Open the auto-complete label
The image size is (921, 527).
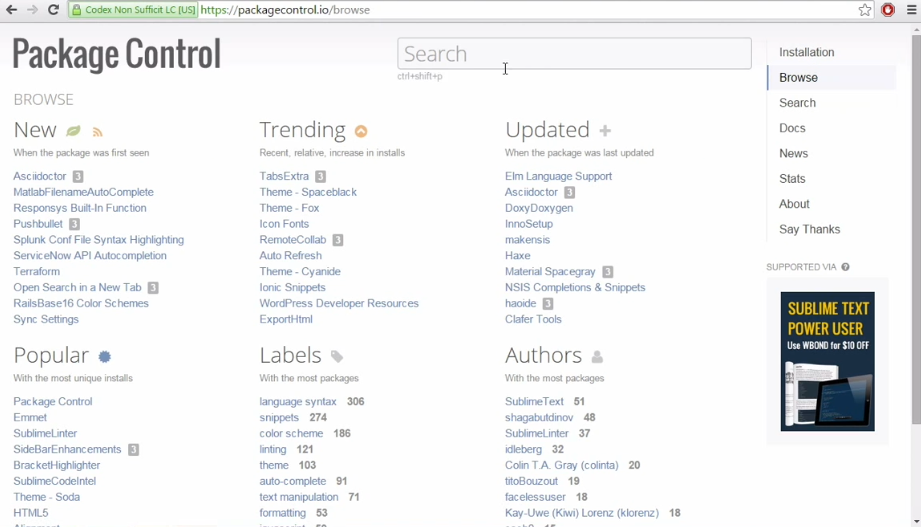pos(293,481)
